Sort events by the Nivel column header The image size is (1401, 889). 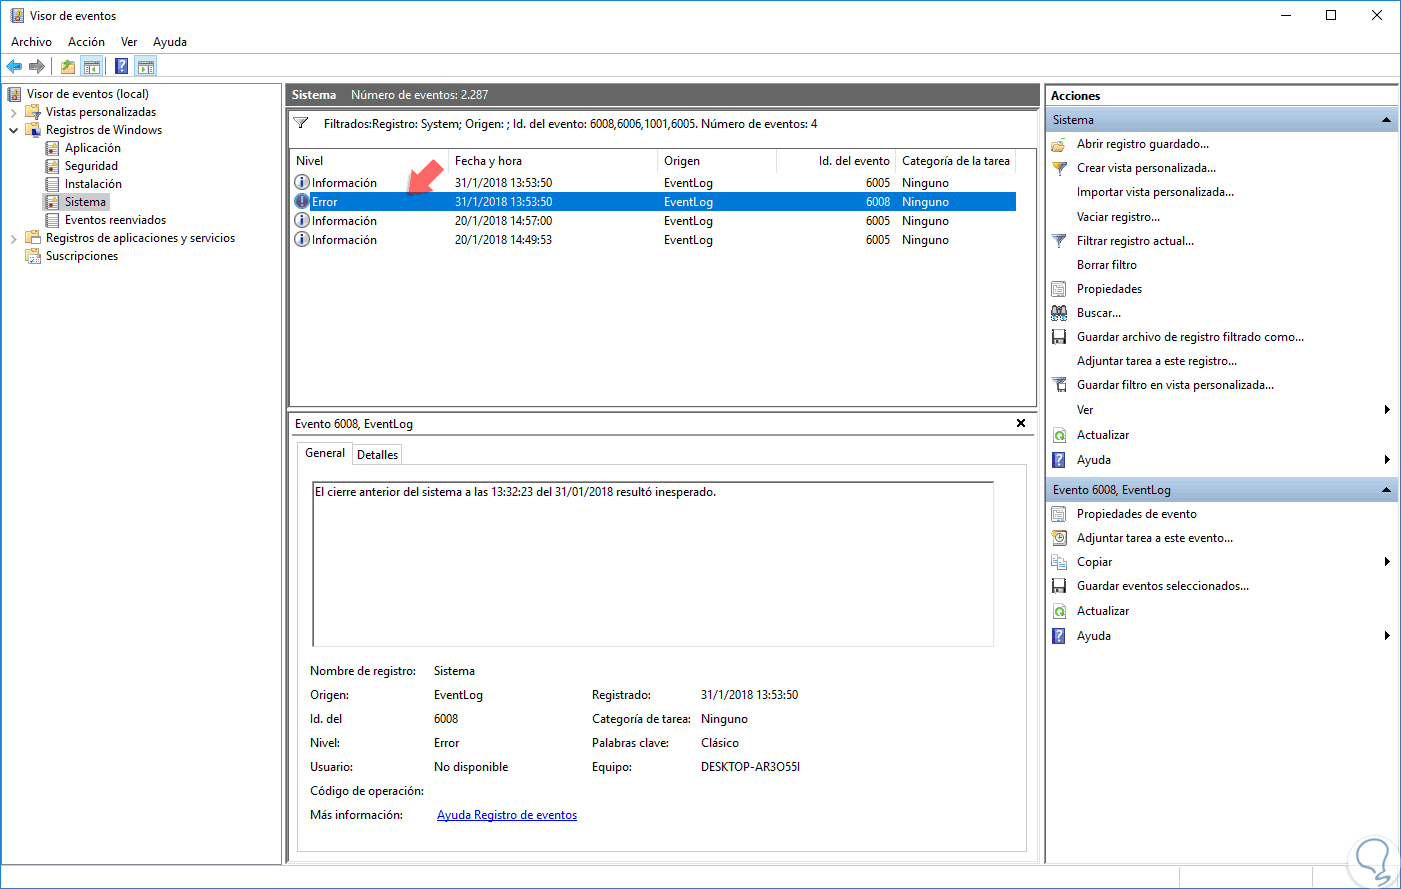(370, 161)
